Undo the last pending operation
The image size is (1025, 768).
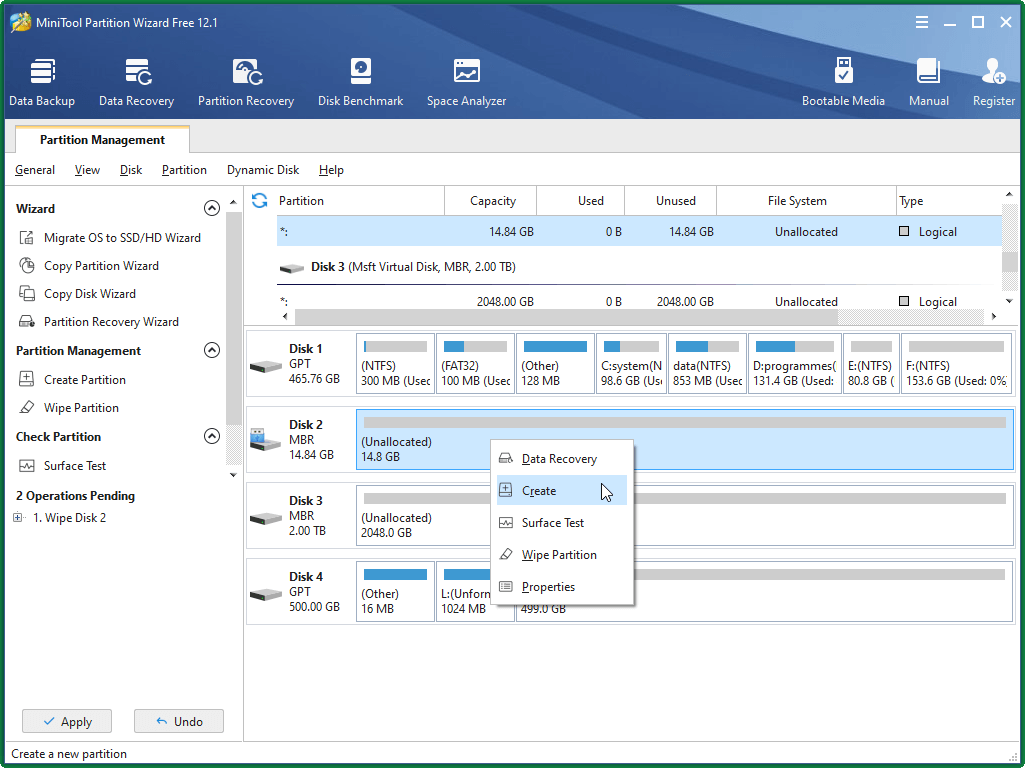[x=178, y=721]
